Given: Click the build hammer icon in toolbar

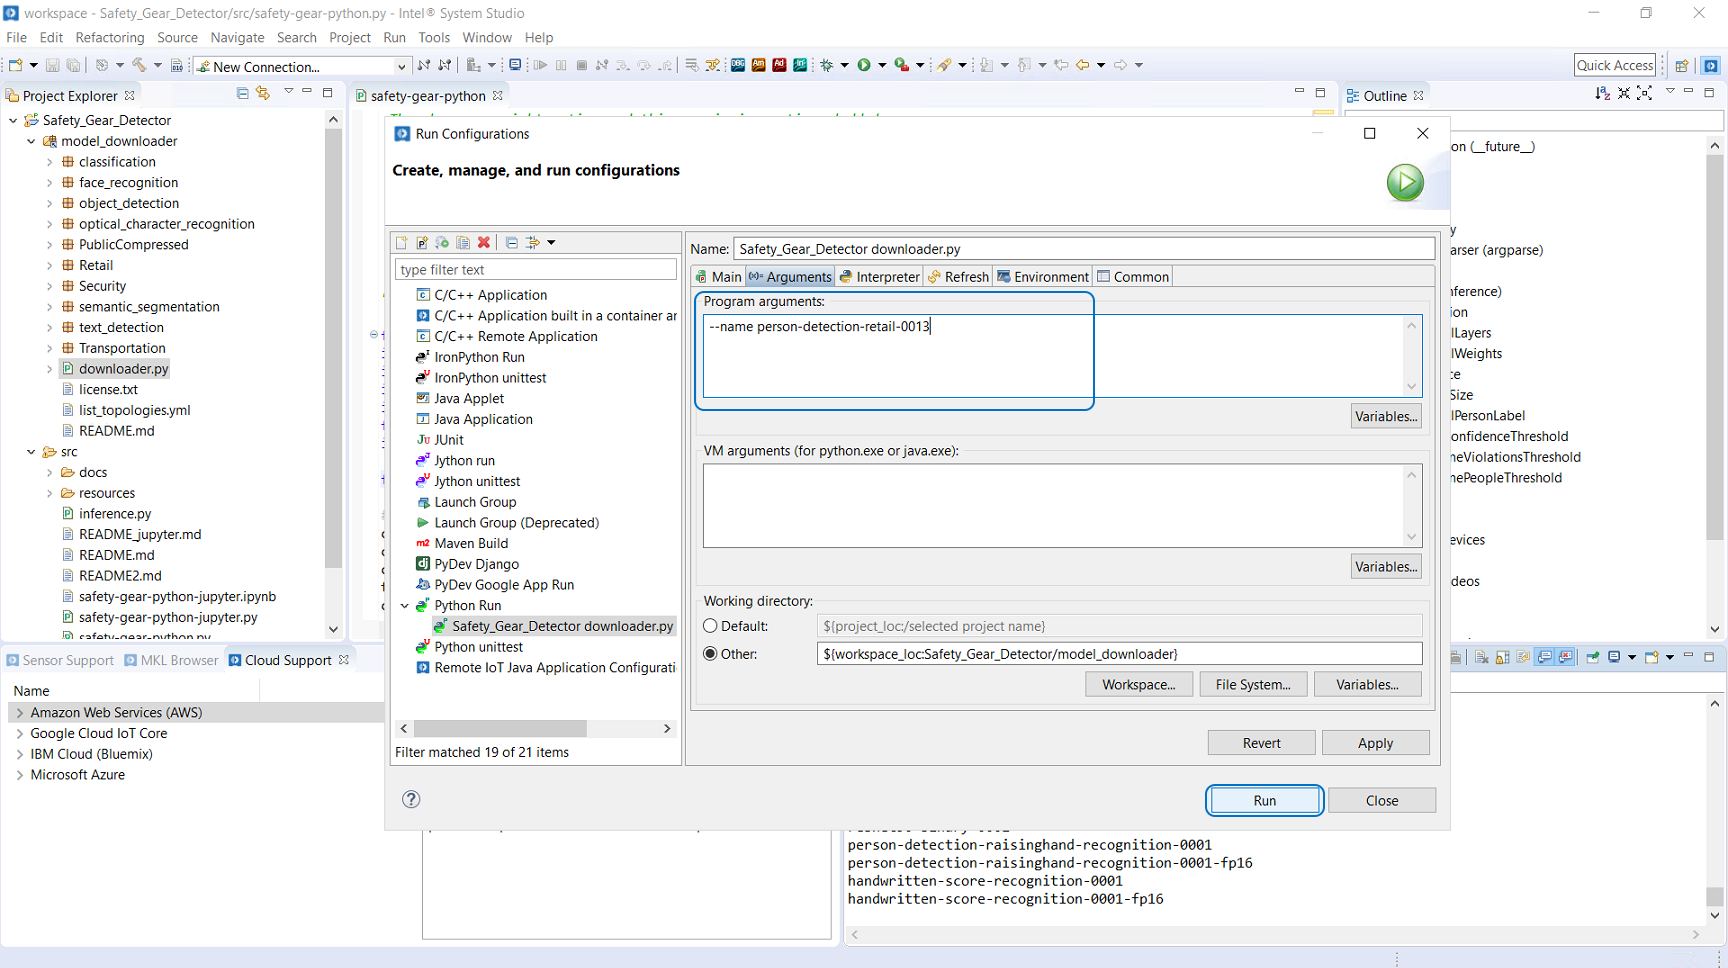Looking at the screenshot, I should (139, 65).
